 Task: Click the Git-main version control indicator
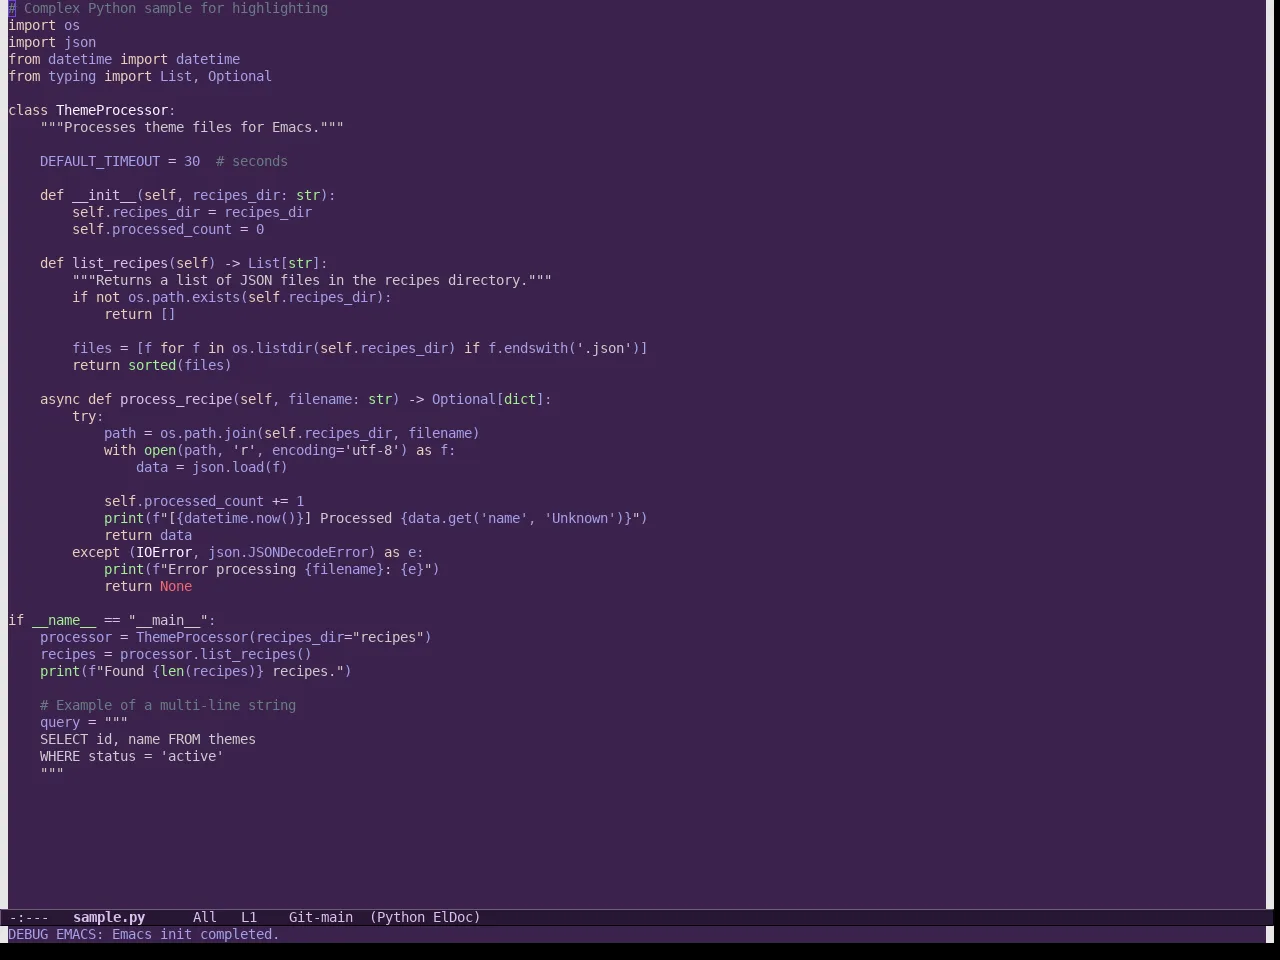pyautogui.click(x=321, y=917)
